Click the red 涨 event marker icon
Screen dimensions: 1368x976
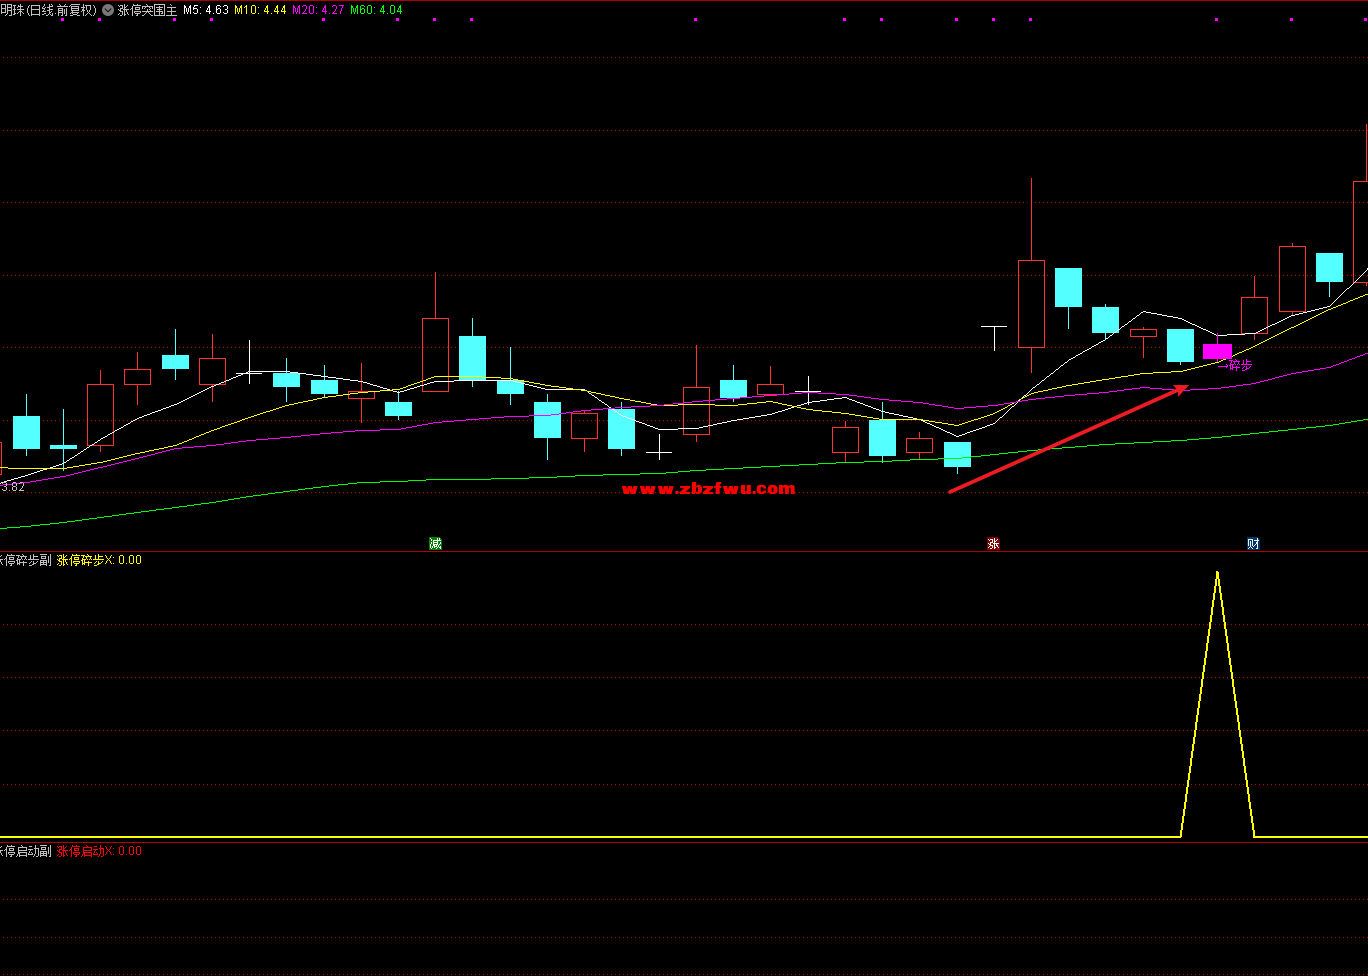tap(993, 543)
